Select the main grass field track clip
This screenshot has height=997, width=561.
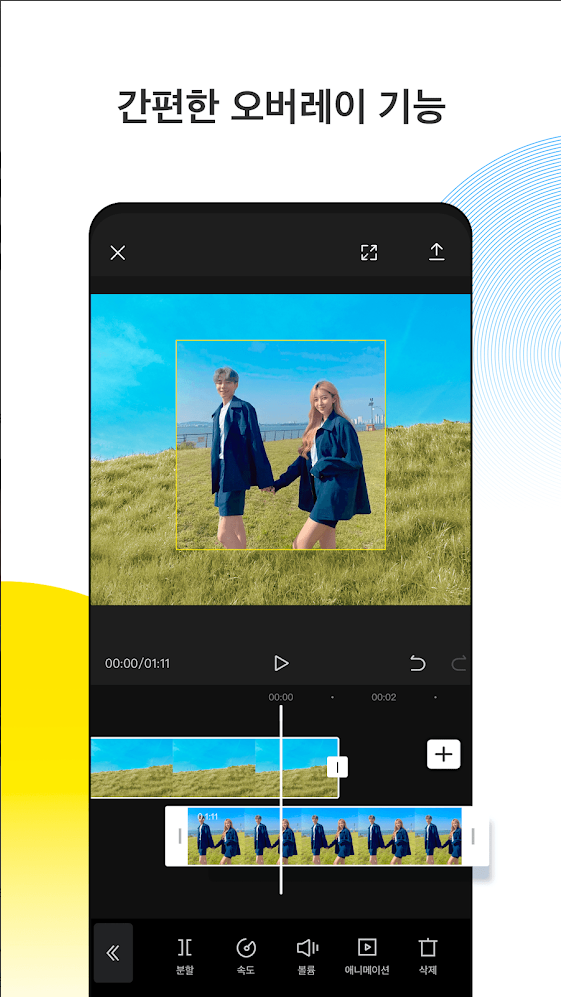pos(214,767)
